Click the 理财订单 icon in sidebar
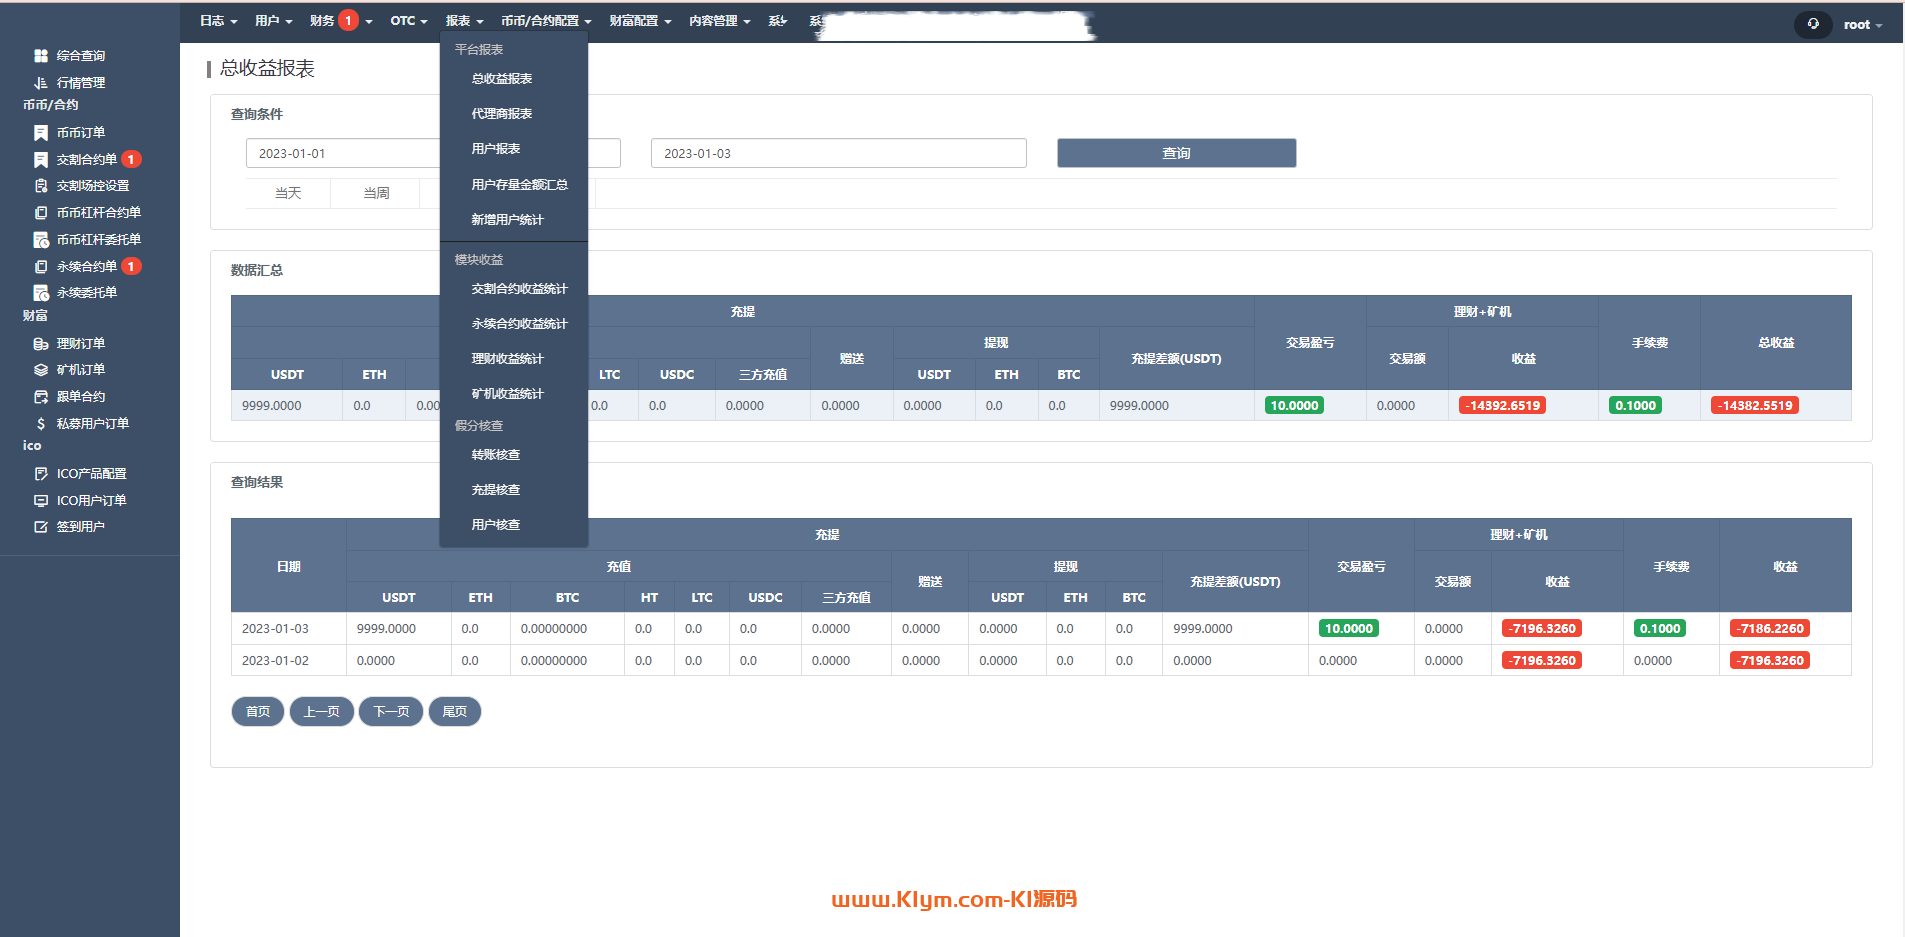The height and width of the screenshot is (937, 1905). (x=41, y=344)
